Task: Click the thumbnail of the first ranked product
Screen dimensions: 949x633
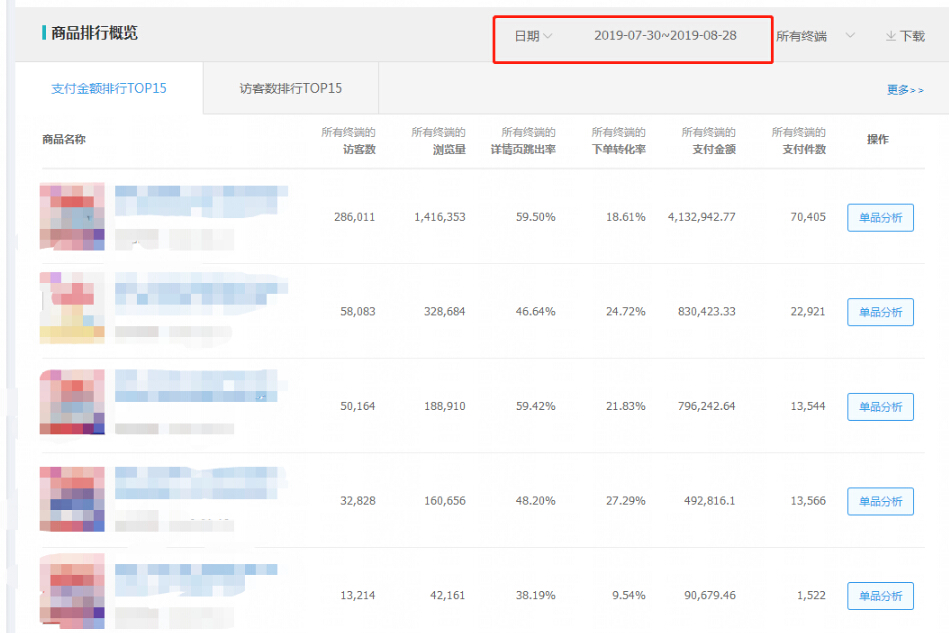Action: pos(72,216)
